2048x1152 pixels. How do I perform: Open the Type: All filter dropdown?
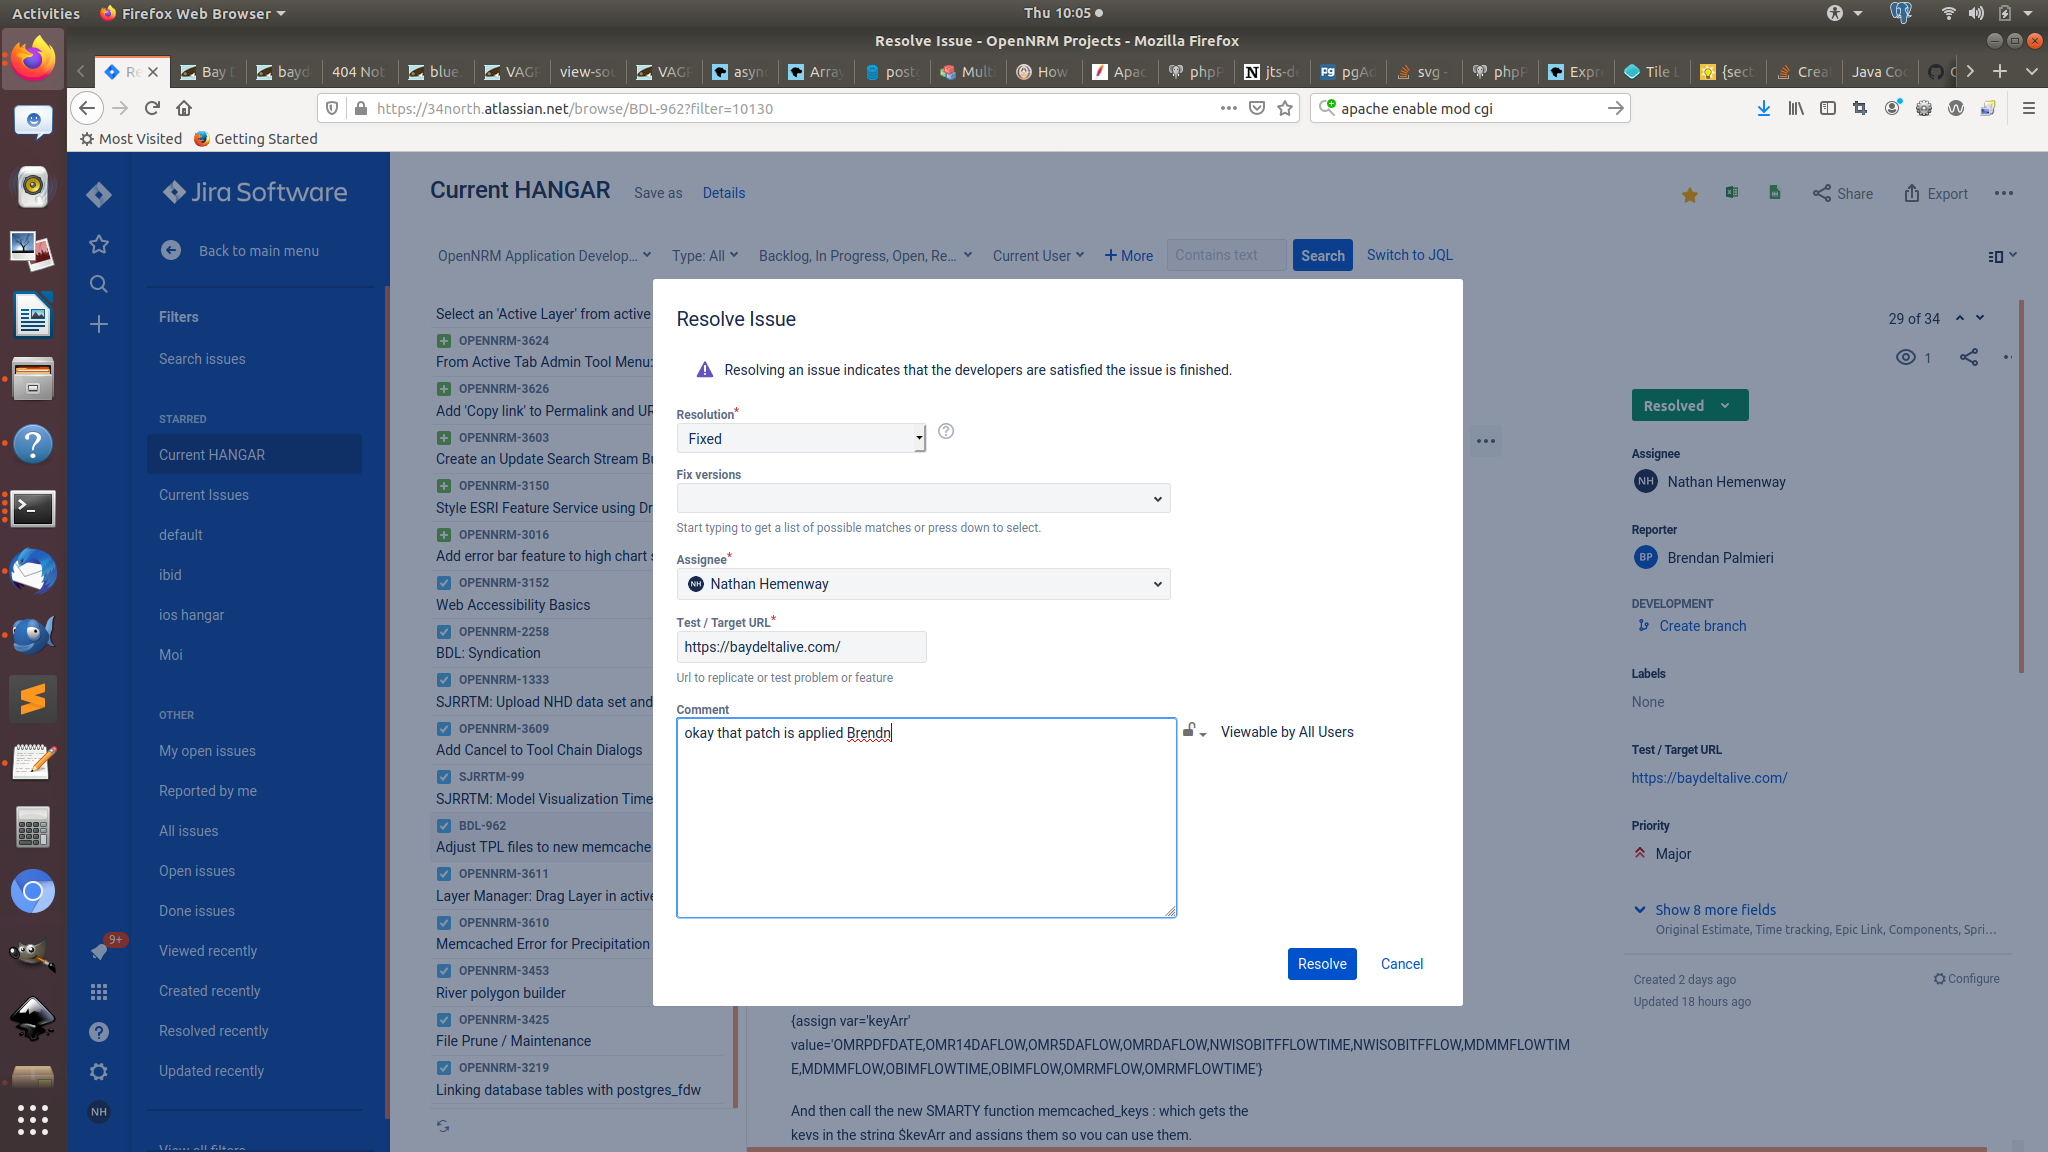point(705,256)
